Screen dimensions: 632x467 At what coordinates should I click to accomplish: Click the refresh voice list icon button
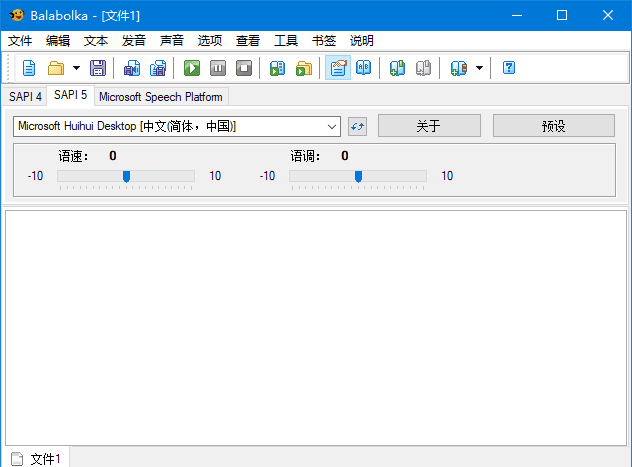(x=357, y=127)
